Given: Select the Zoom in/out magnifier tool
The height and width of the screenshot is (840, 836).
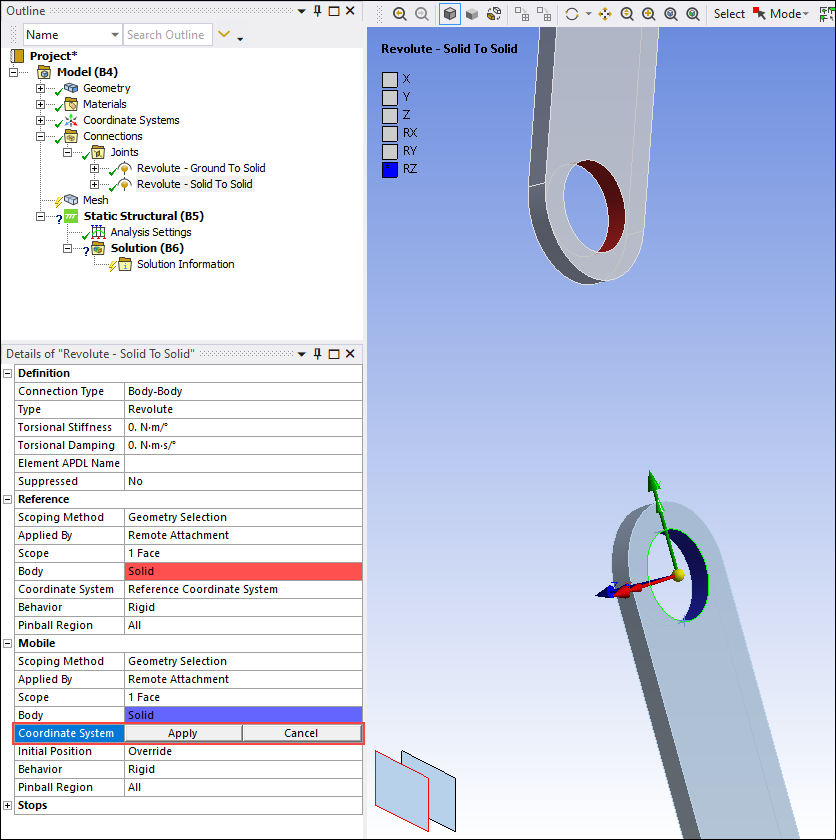Looking at the screenshot, I should coord(627,14).
